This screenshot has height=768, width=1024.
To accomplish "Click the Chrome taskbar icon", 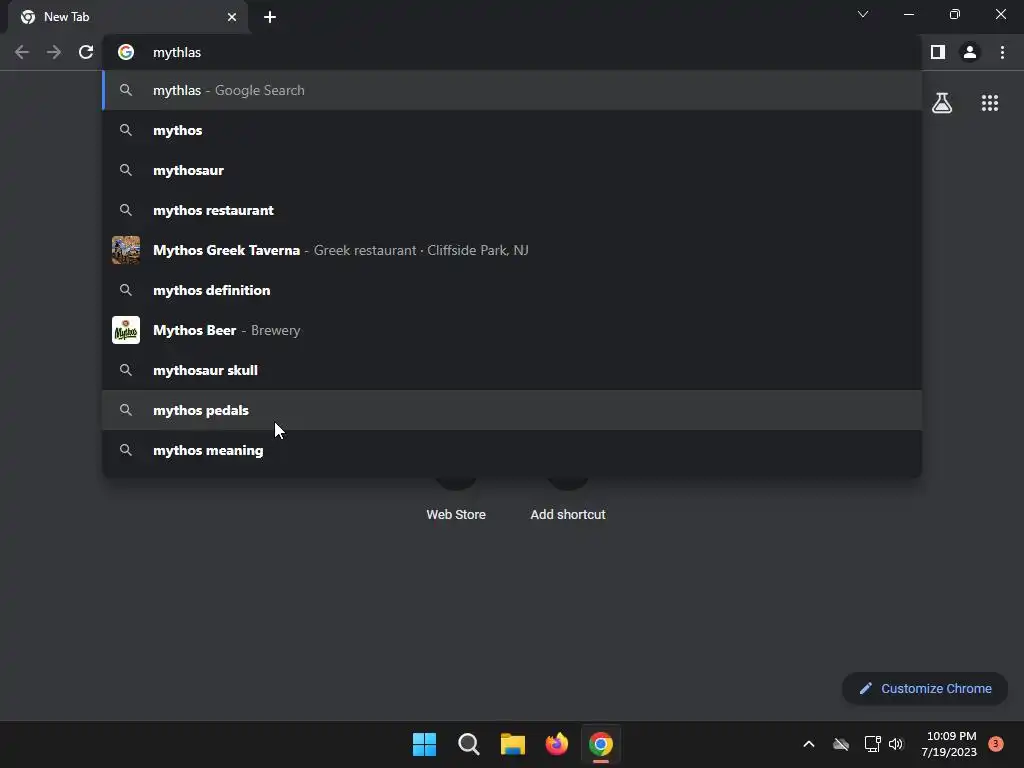I will [601, 744].
